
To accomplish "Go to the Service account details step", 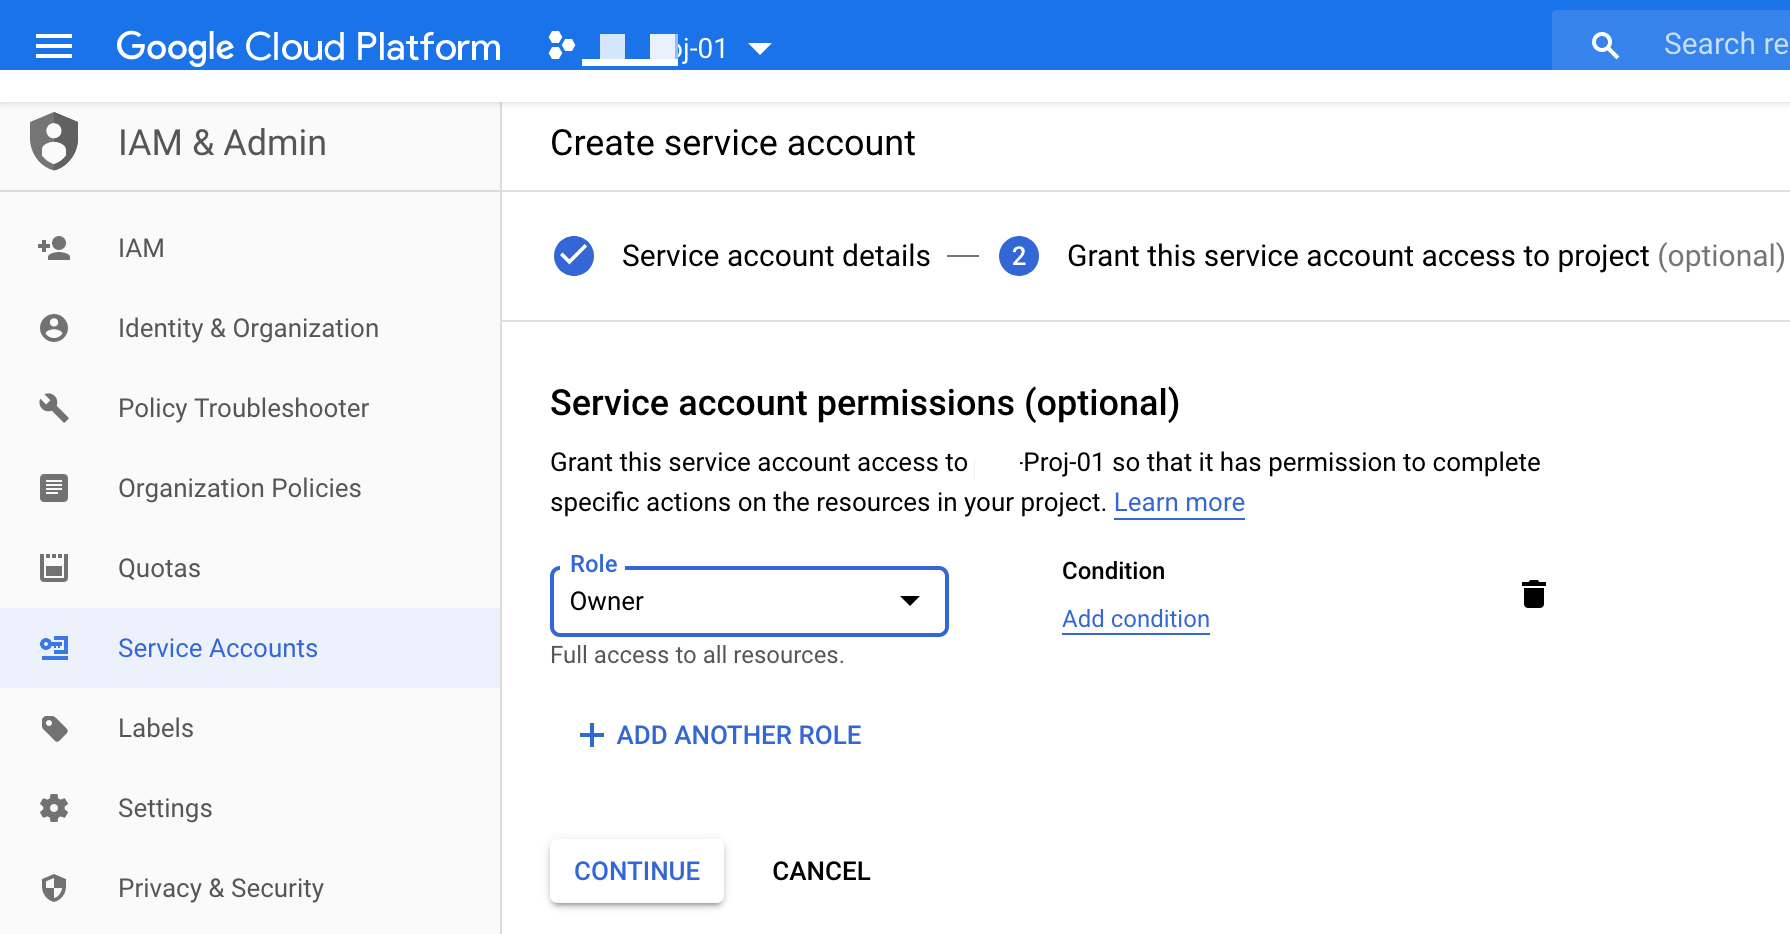I will 775,256.
